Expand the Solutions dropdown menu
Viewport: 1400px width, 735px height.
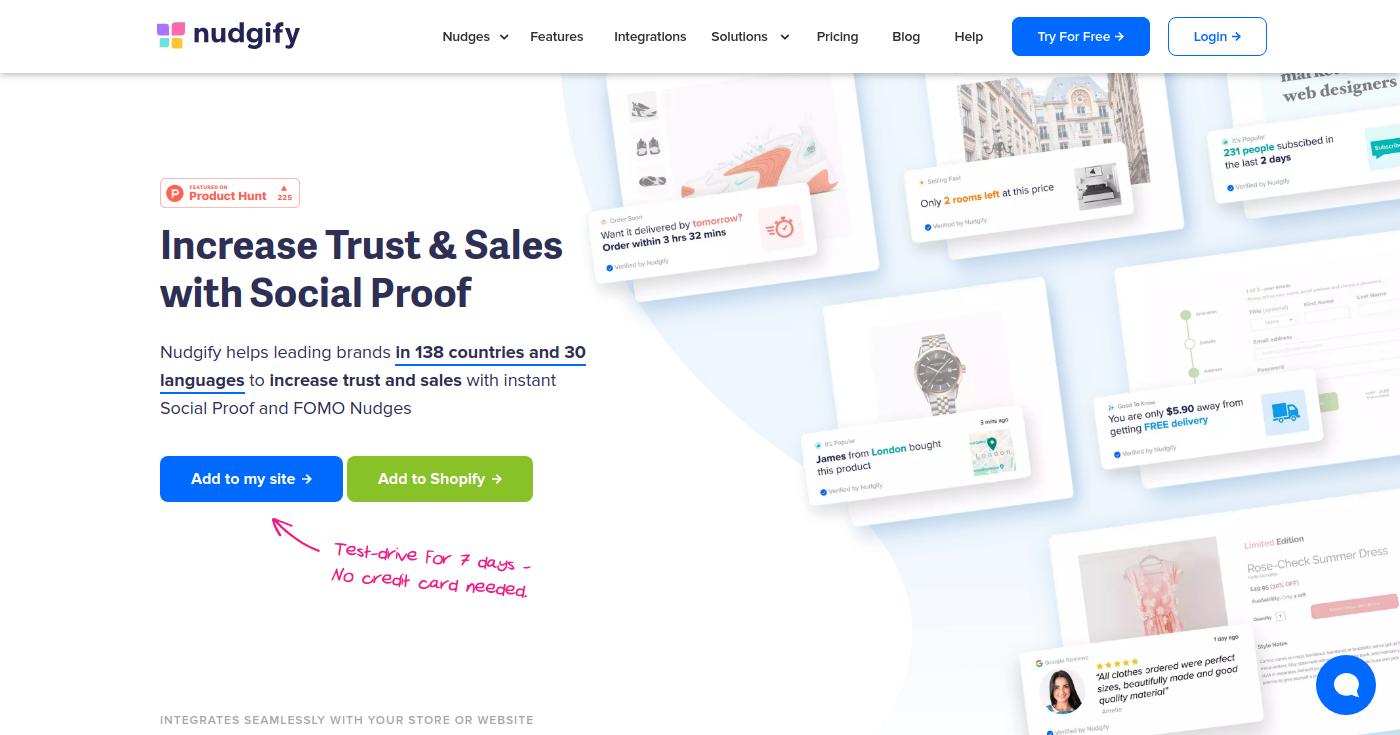pyautogui.click(x=750, y=37)
